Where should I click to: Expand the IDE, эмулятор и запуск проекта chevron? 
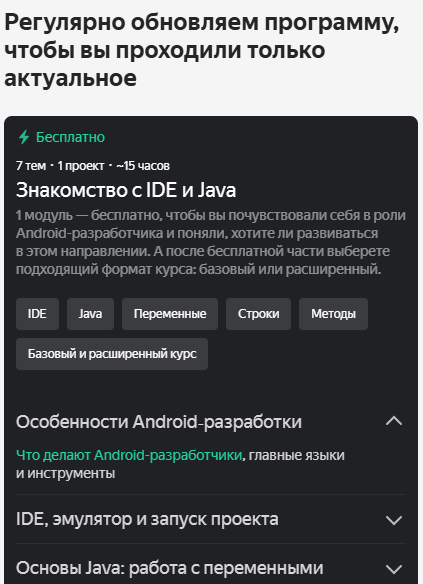click(394, 520)
